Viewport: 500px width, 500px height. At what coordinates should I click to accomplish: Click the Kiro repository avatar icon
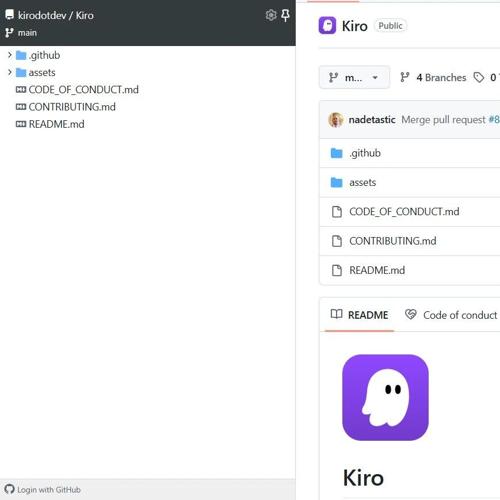point(327,26)
